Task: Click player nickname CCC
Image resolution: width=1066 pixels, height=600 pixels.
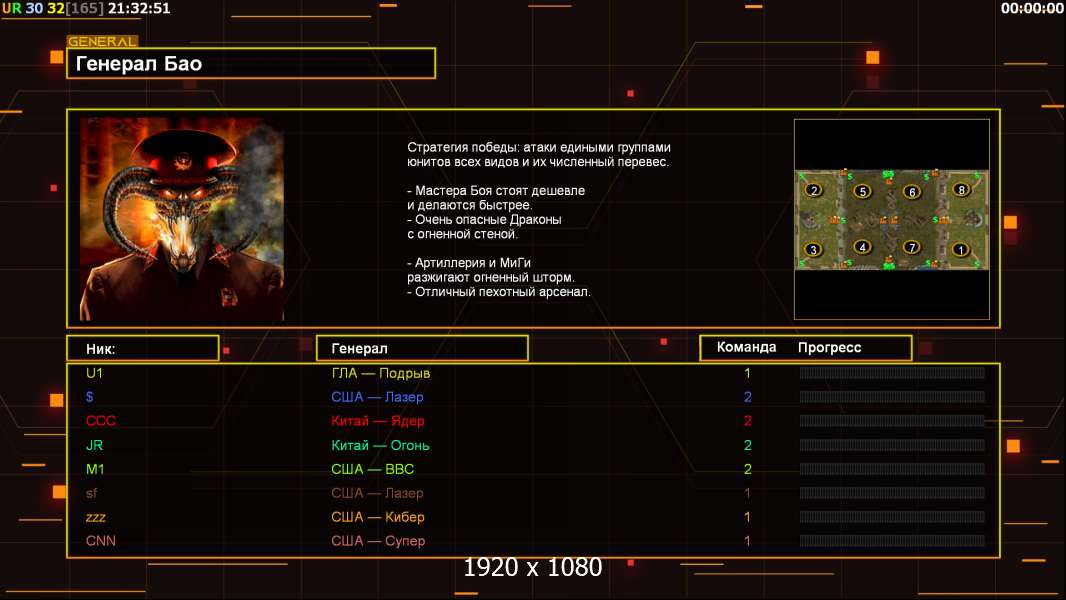Action: [x=101, y=421]
